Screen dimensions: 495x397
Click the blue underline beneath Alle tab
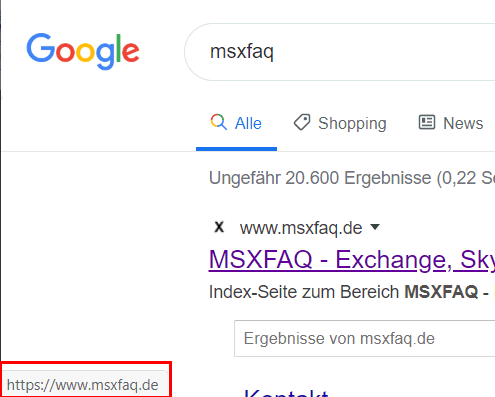point(236,149)
